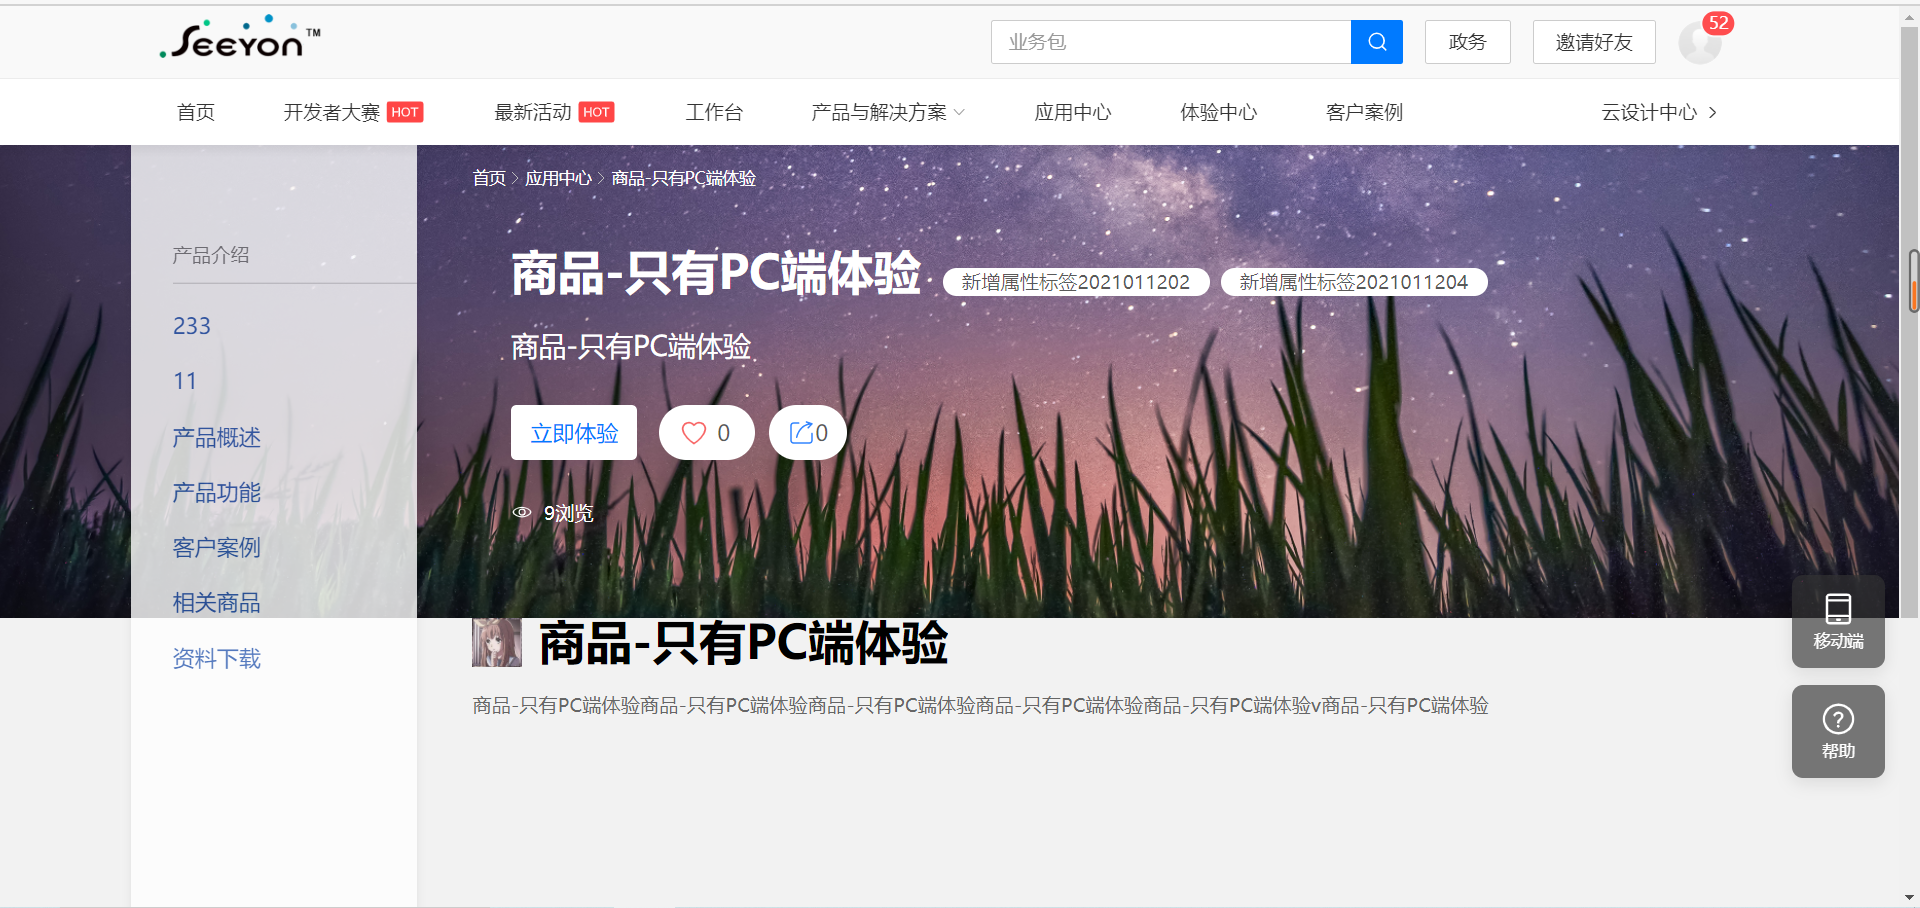Open the 体验中心 nav item
Screen dimensions: 1920x908
click(x=1218, y=112)
